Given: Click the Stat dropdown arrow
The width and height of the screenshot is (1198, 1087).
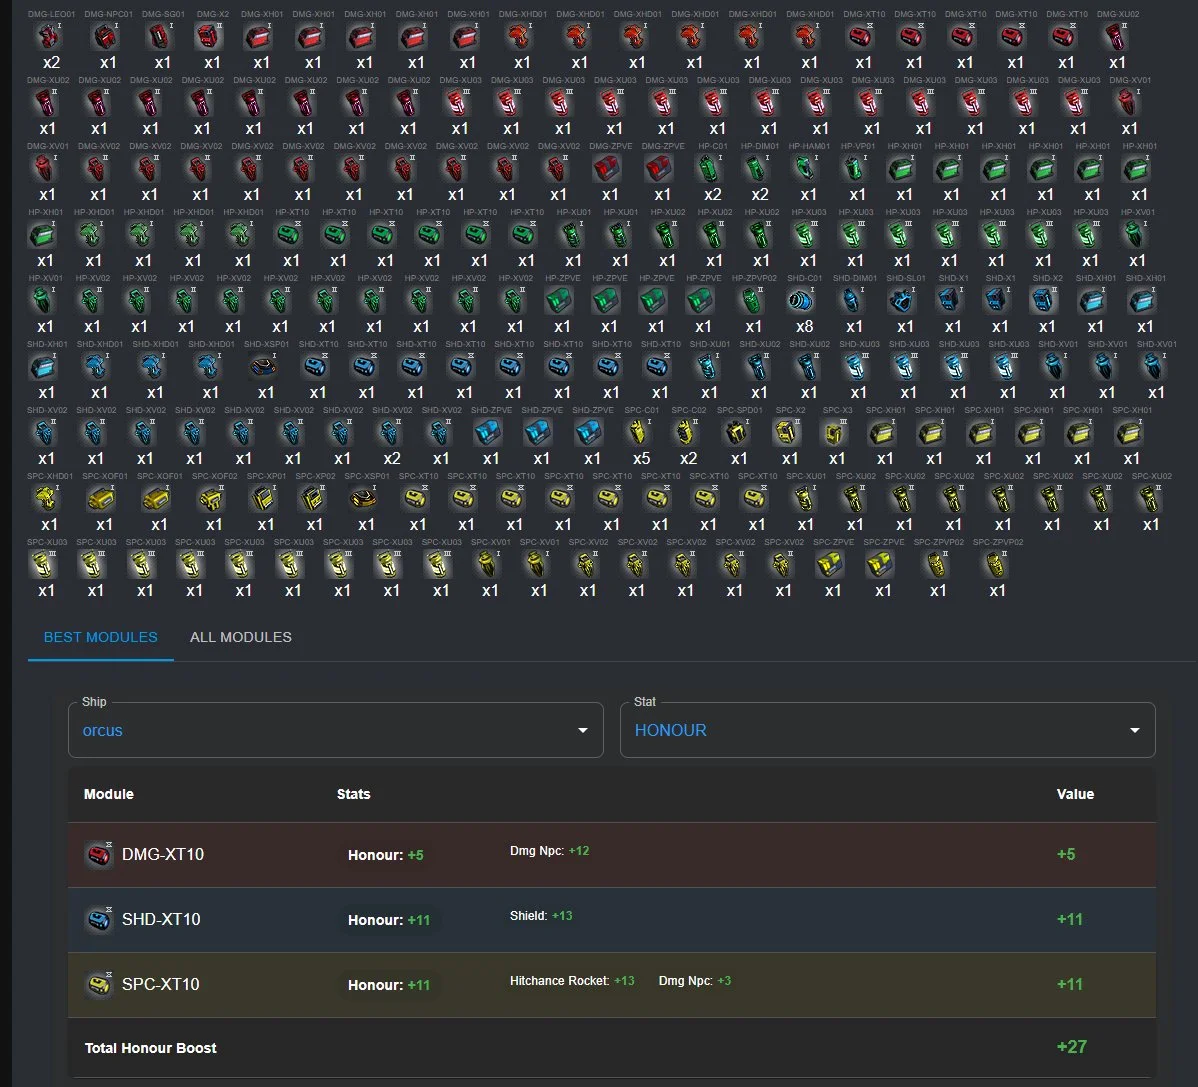Looking at the screenshot, I should [1134, 731].
